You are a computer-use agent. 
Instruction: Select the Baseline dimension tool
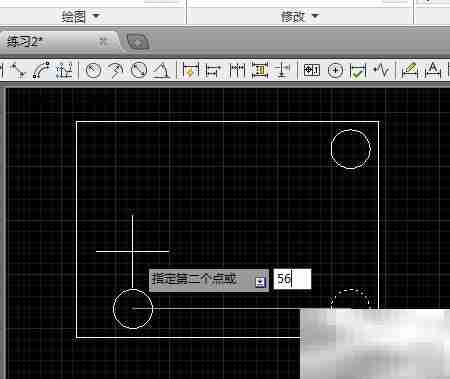tap(213, 70)
